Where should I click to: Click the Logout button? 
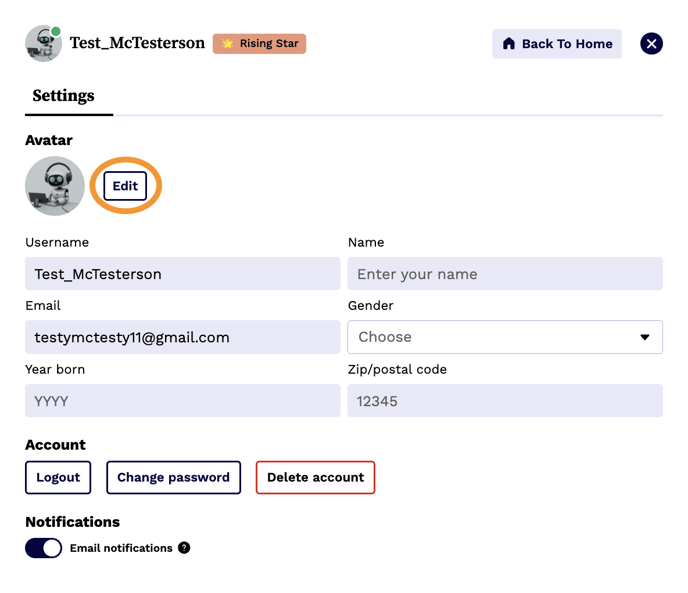click(x=58, y=477)
